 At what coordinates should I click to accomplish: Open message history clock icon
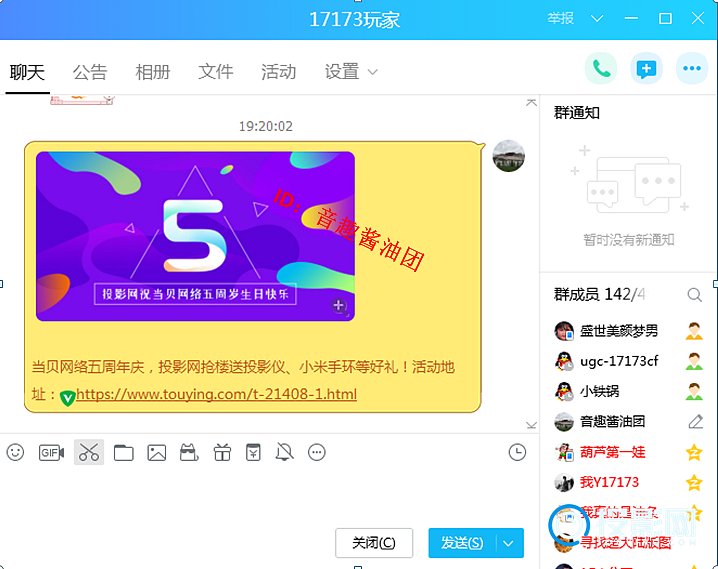coord(517,453)
